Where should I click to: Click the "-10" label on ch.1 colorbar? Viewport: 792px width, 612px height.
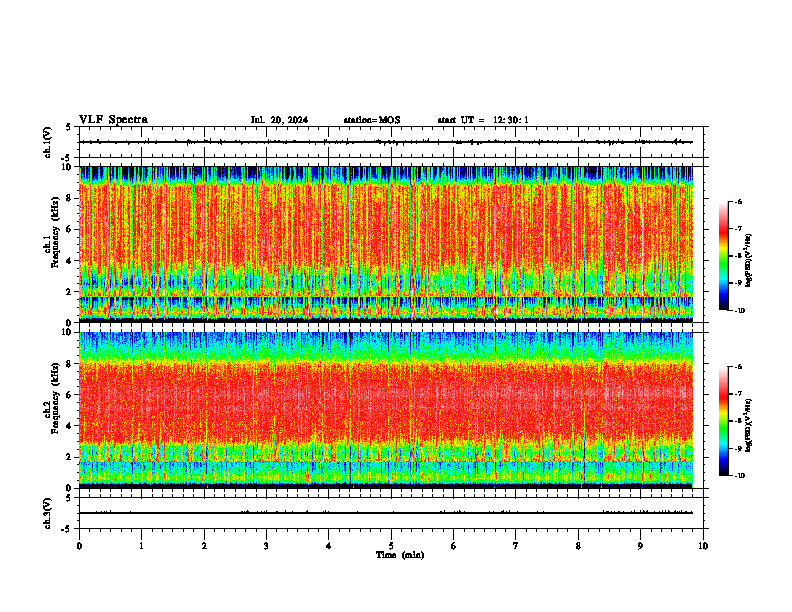tap(739, 311)
